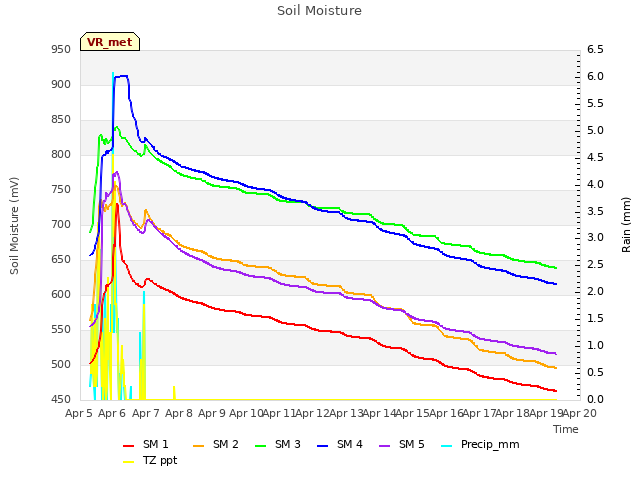Click the 900 left axis tick label
640x480 pixels.
tap(61, 85)
